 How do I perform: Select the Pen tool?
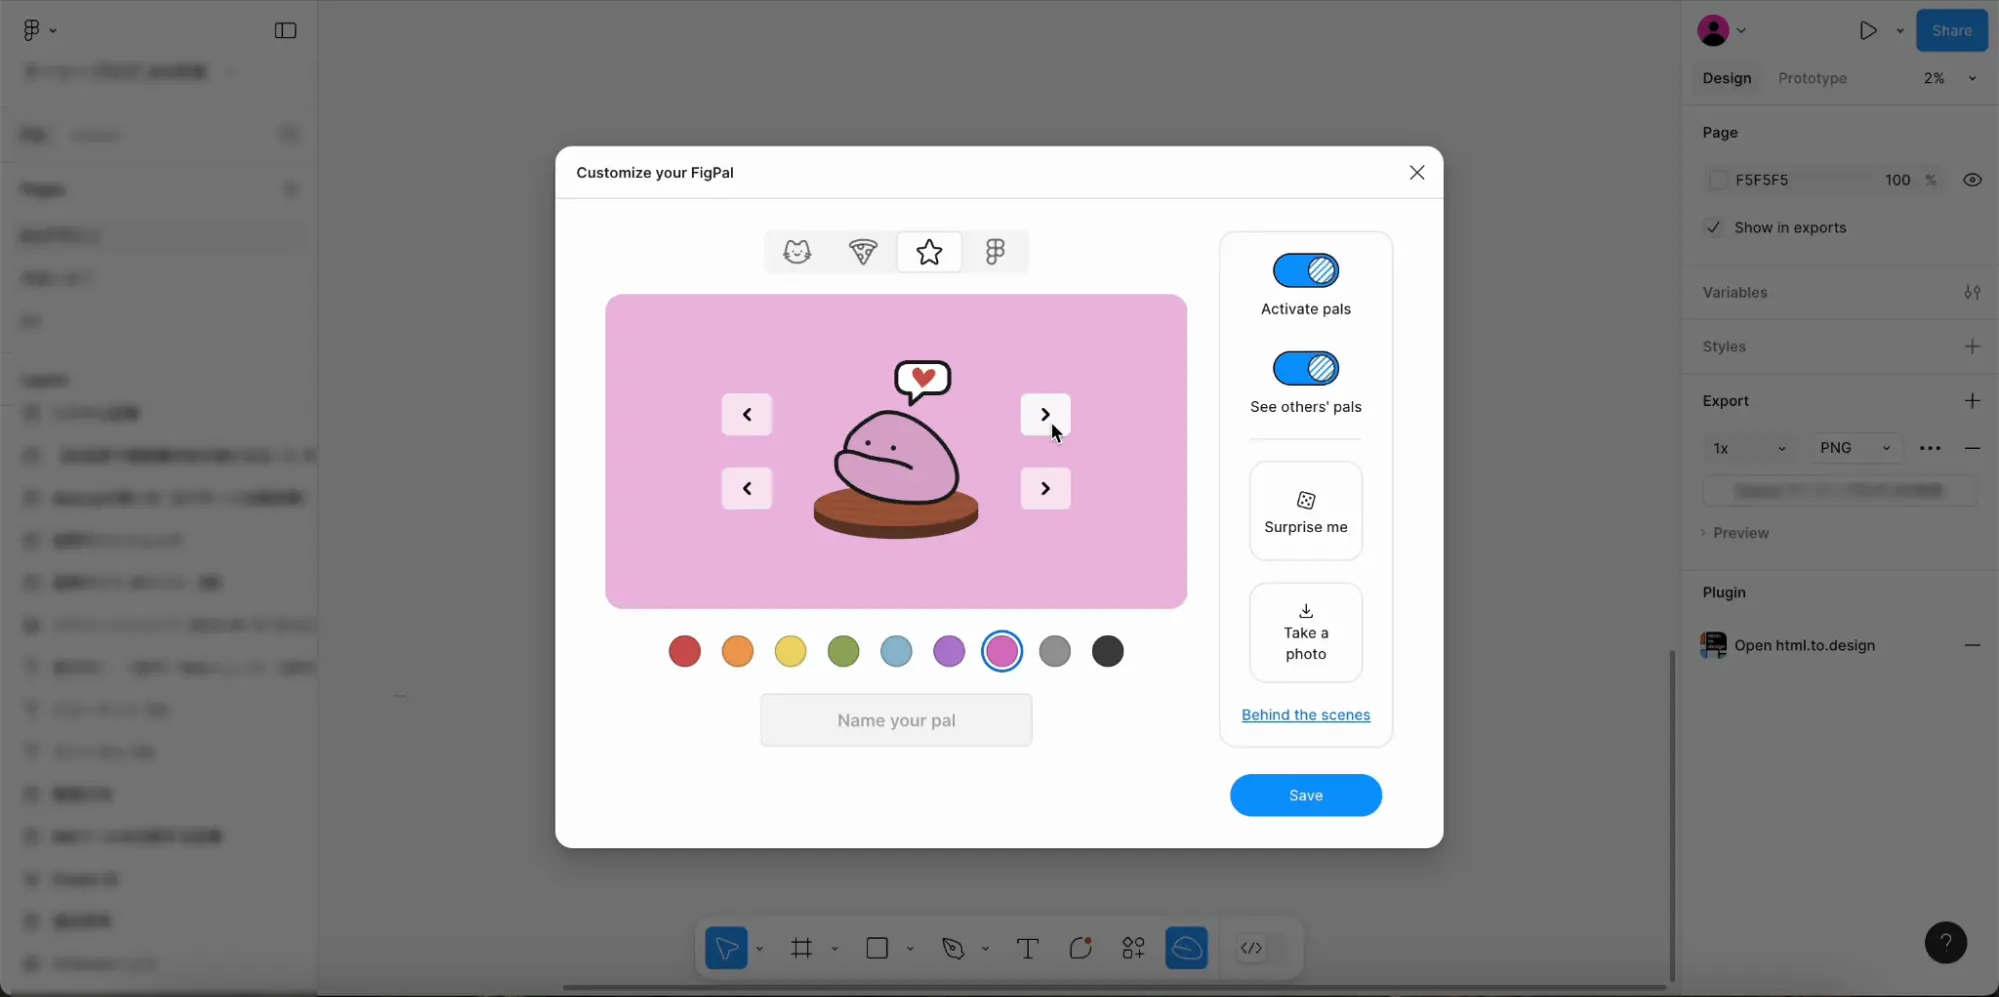tap(953, 948)
